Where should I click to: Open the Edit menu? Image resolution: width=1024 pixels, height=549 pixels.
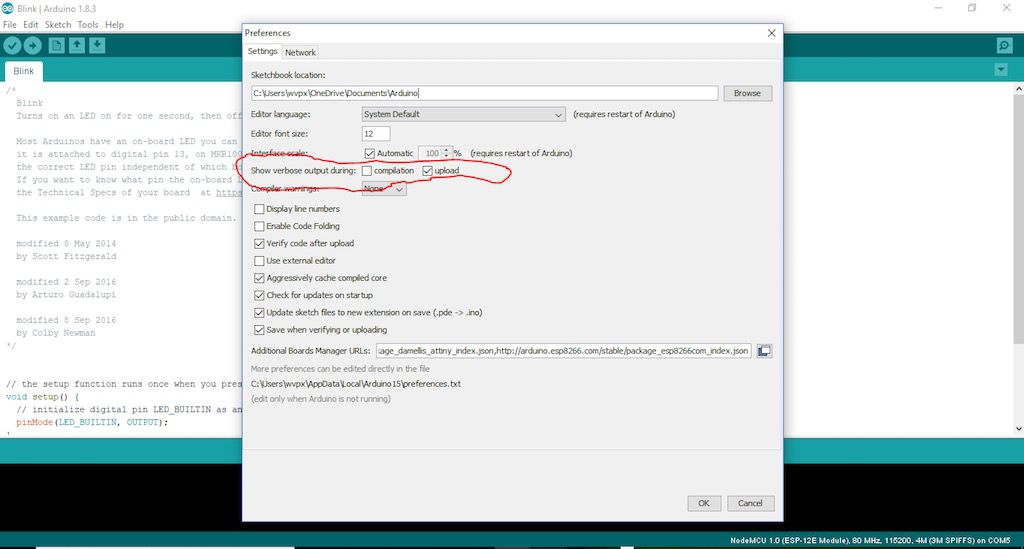[x=31, y=25]
